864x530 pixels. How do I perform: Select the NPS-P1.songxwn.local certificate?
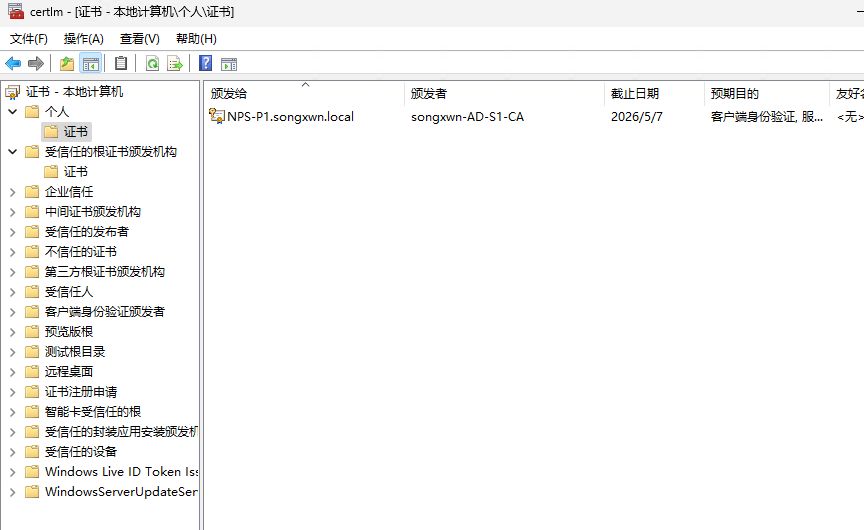(289, 117)
